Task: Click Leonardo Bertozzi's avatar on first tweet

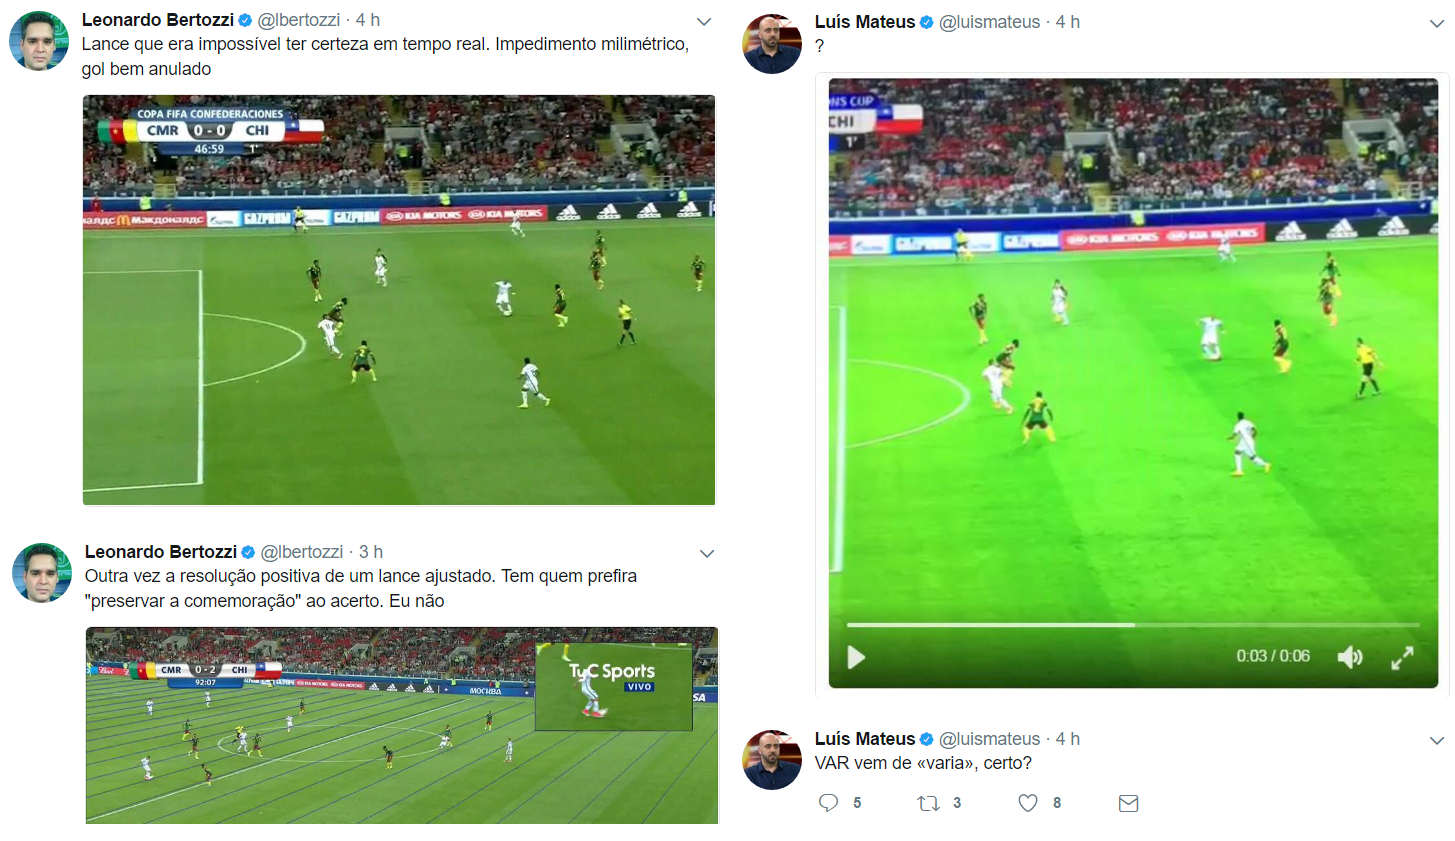Action: [39, 41]
